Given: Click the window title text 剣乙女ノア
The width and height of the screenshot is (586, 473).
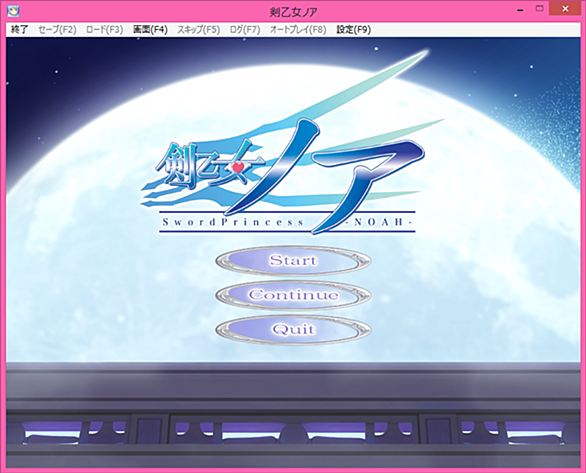Looking at the screenshot, I should point(293,12).
